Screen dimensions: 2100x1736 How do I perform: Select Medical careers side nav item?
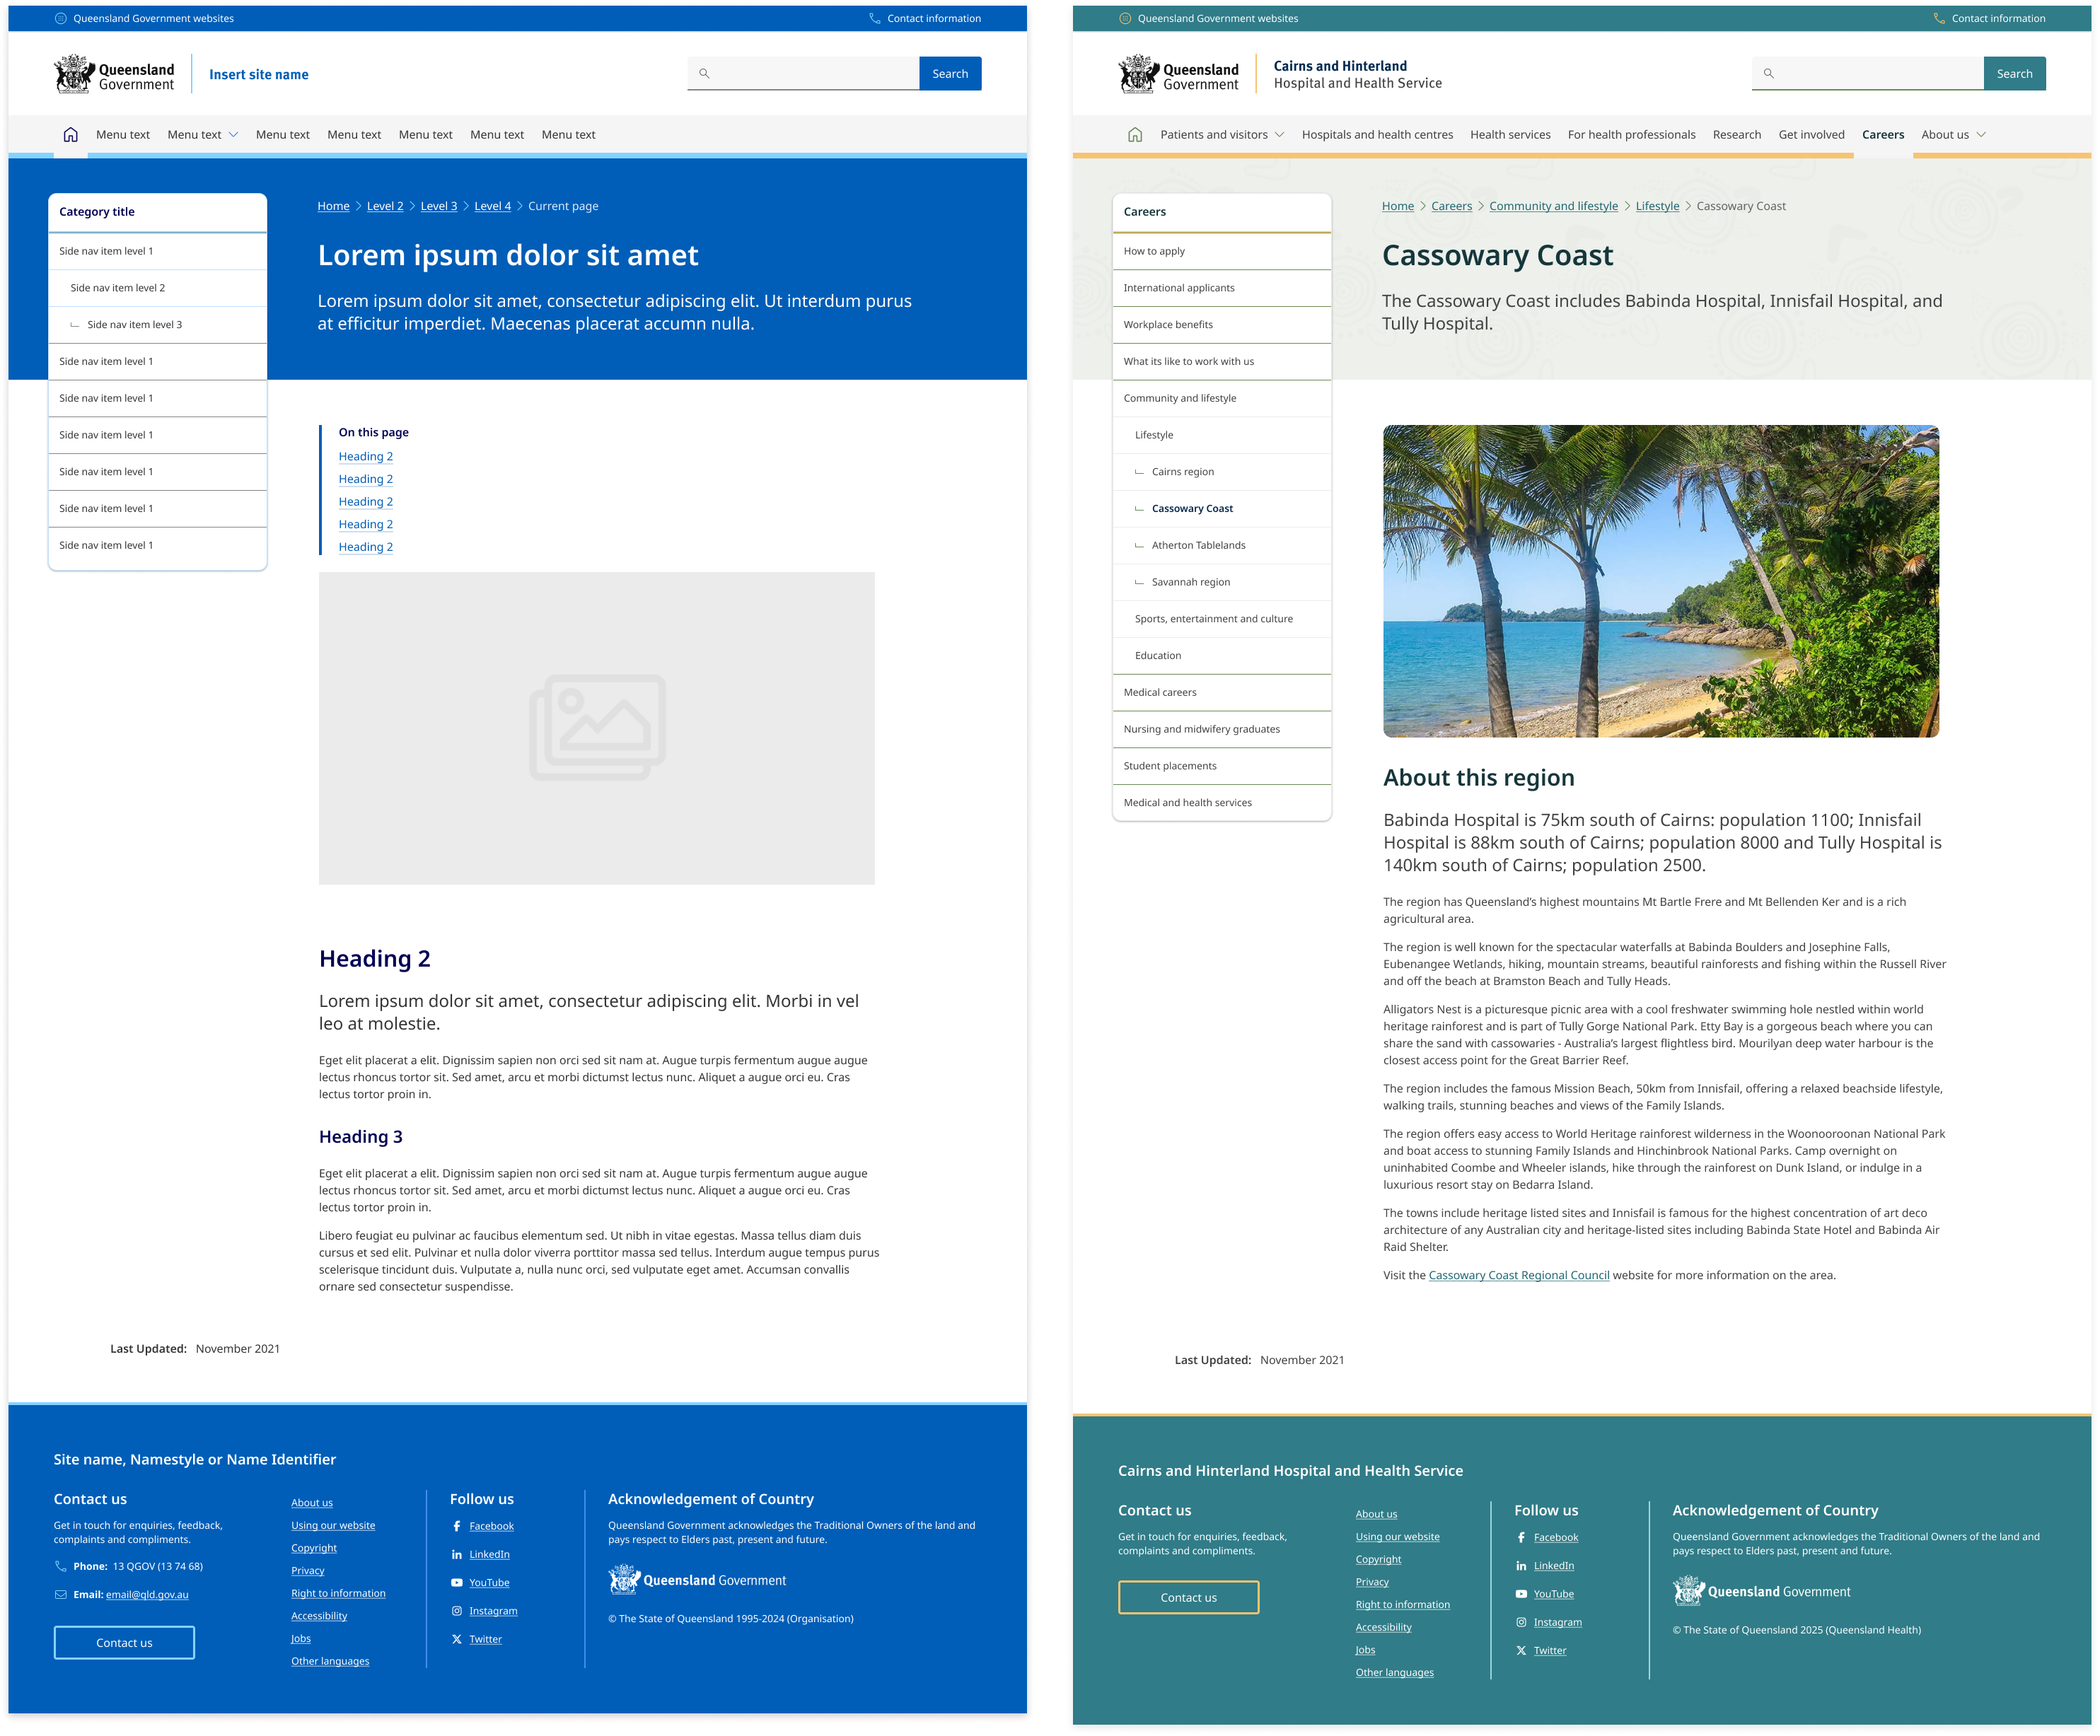tap(1221, 693)
